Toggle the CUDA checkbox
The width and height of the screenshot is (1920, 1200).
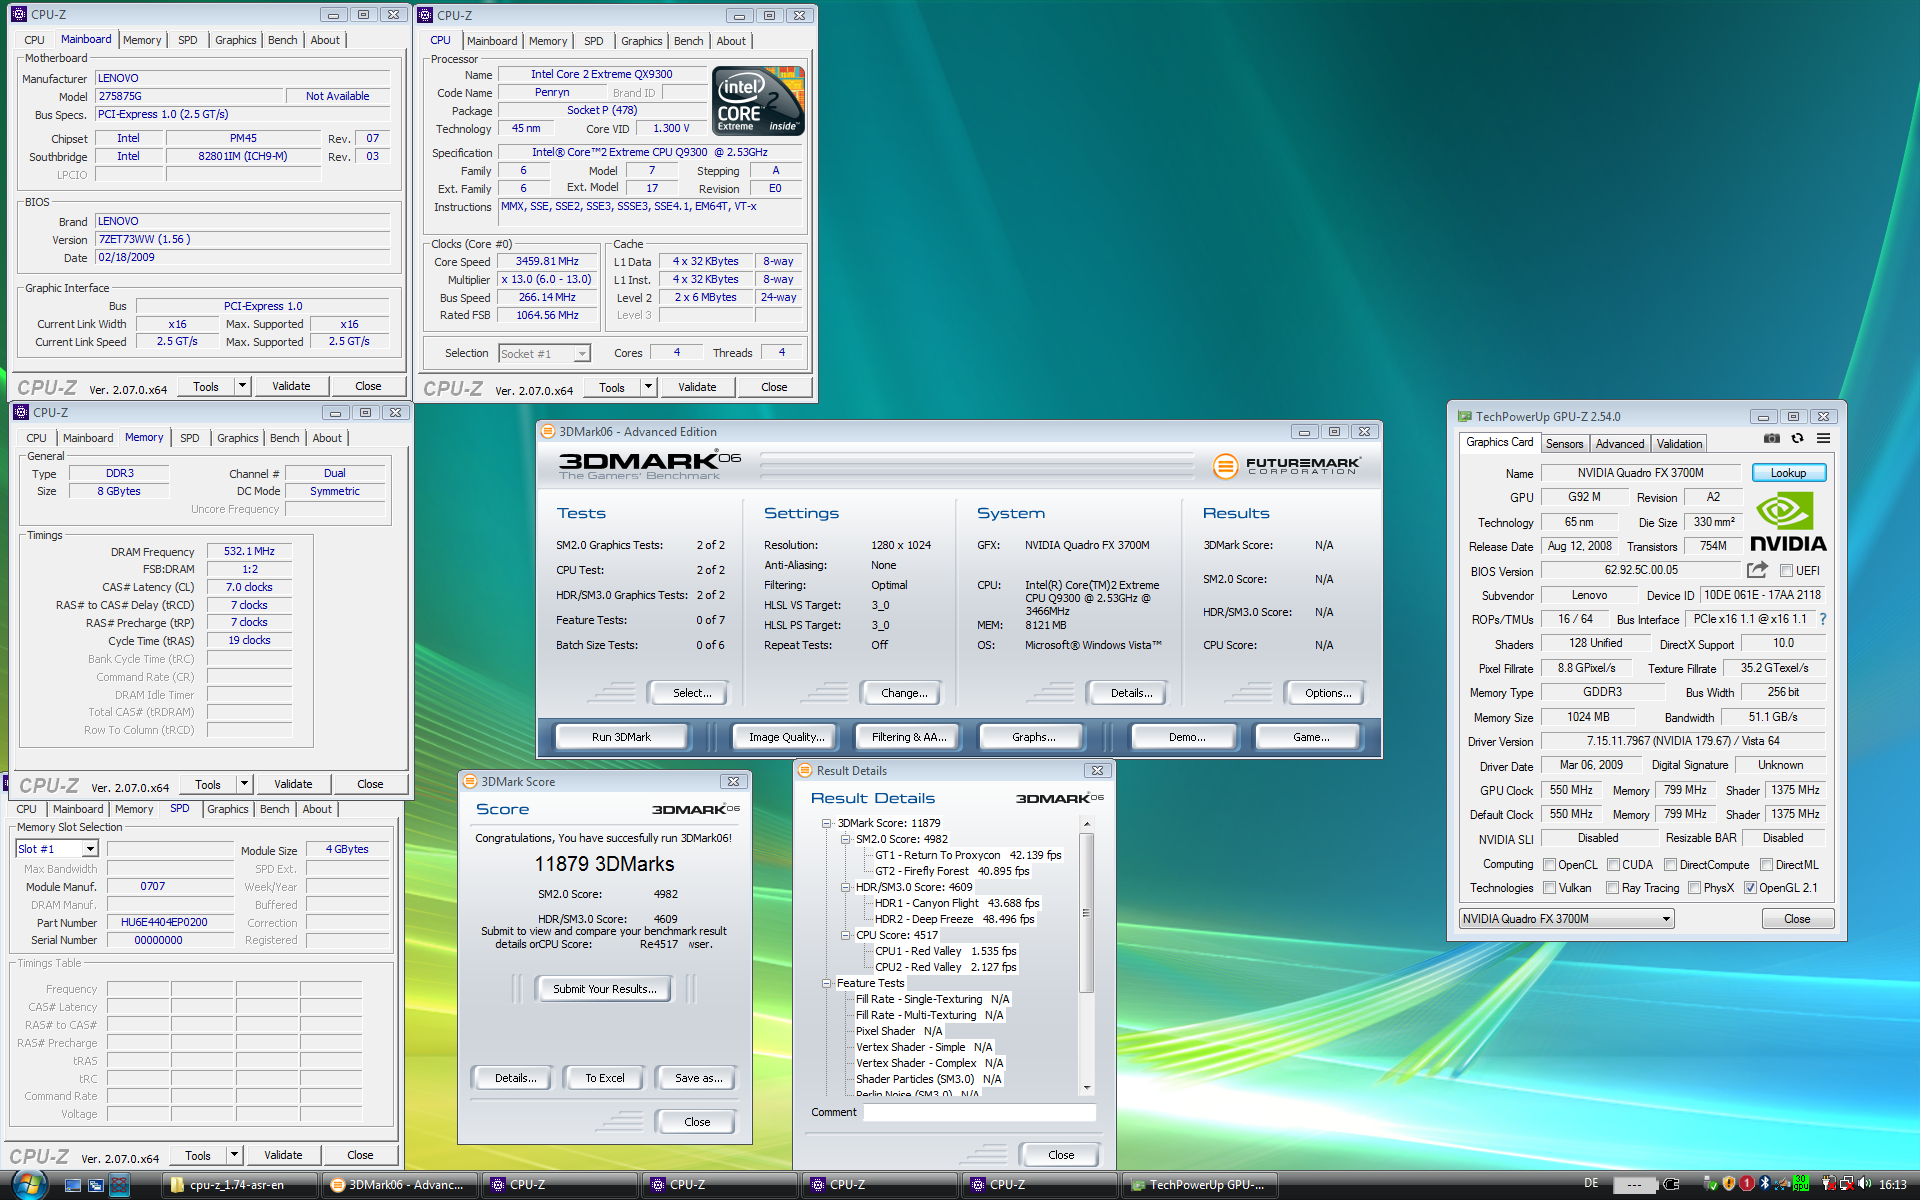click(x=1613, y=865)
